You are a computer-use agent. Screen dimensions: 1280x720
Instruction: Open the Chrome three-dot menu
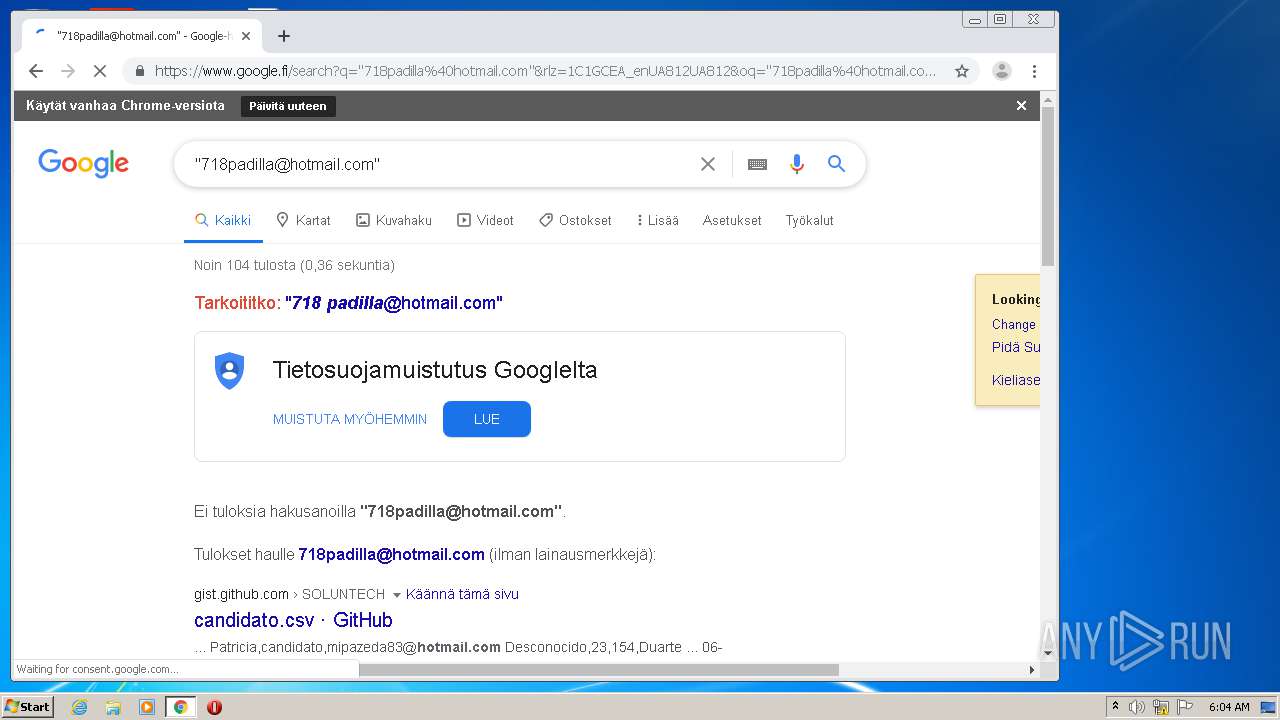click(x=1034, y=71)
